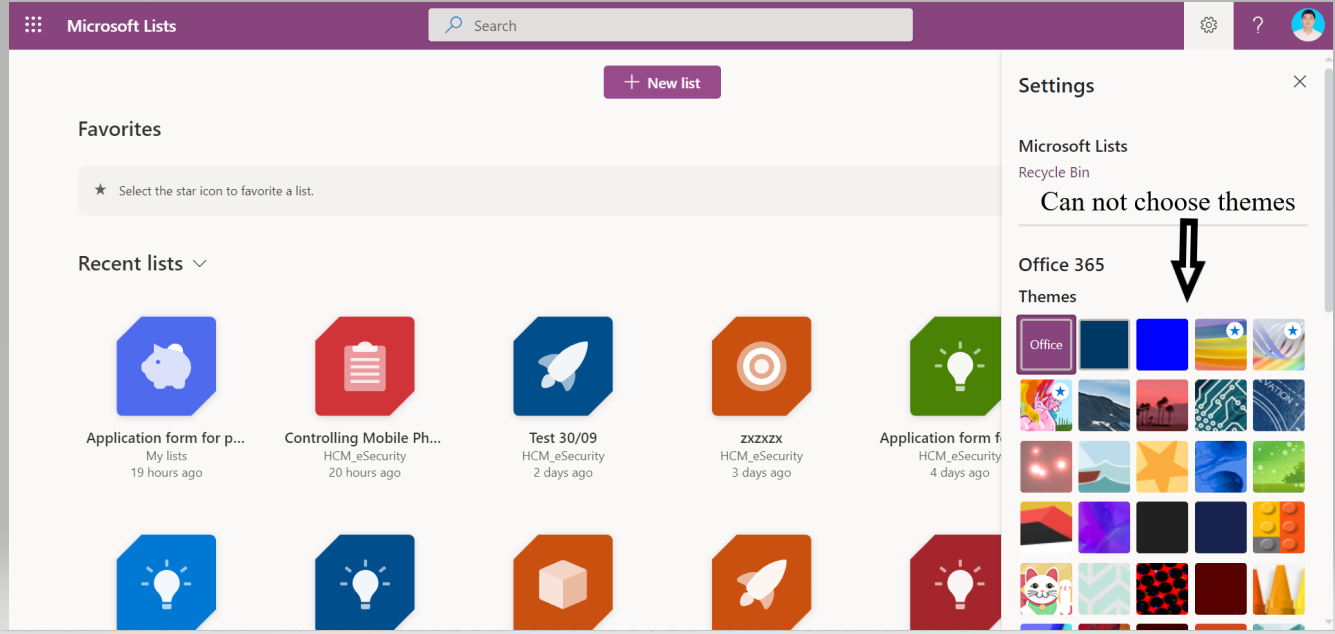Choose the blue underwater theme
Image resolution: width=1335 pixels, height=634 pixels.
click(x=1221, y=466)
